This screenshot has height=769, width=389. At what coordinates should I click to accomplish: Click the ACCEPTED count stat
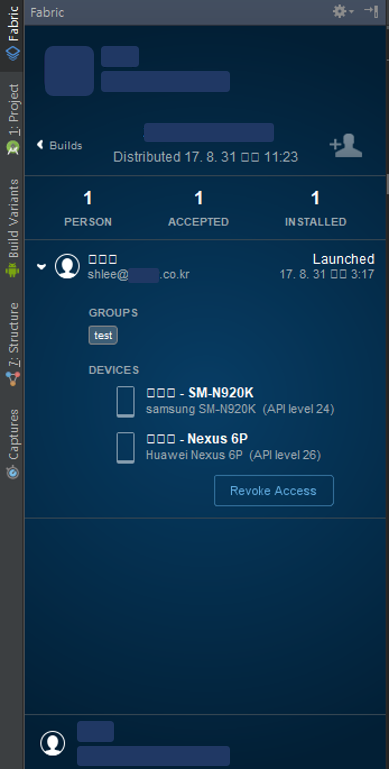coord(198,210)
